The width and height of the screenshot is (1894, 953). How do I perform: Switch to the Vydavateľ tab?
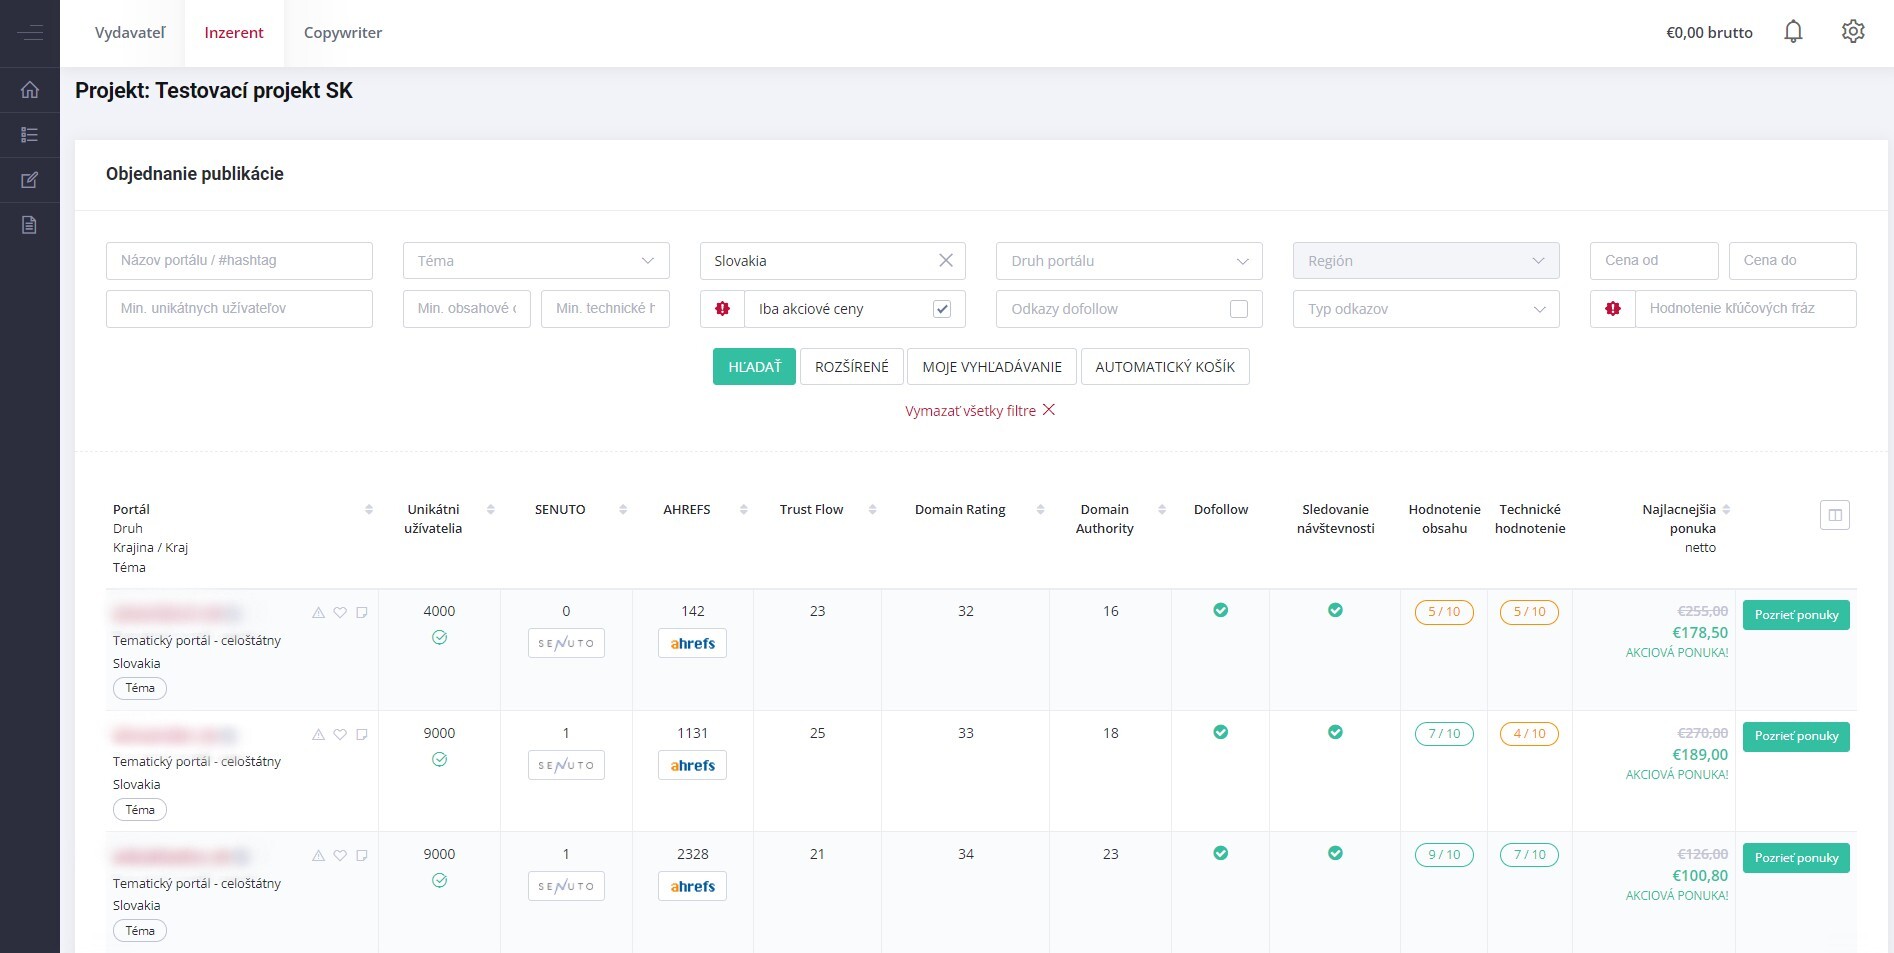130,33
